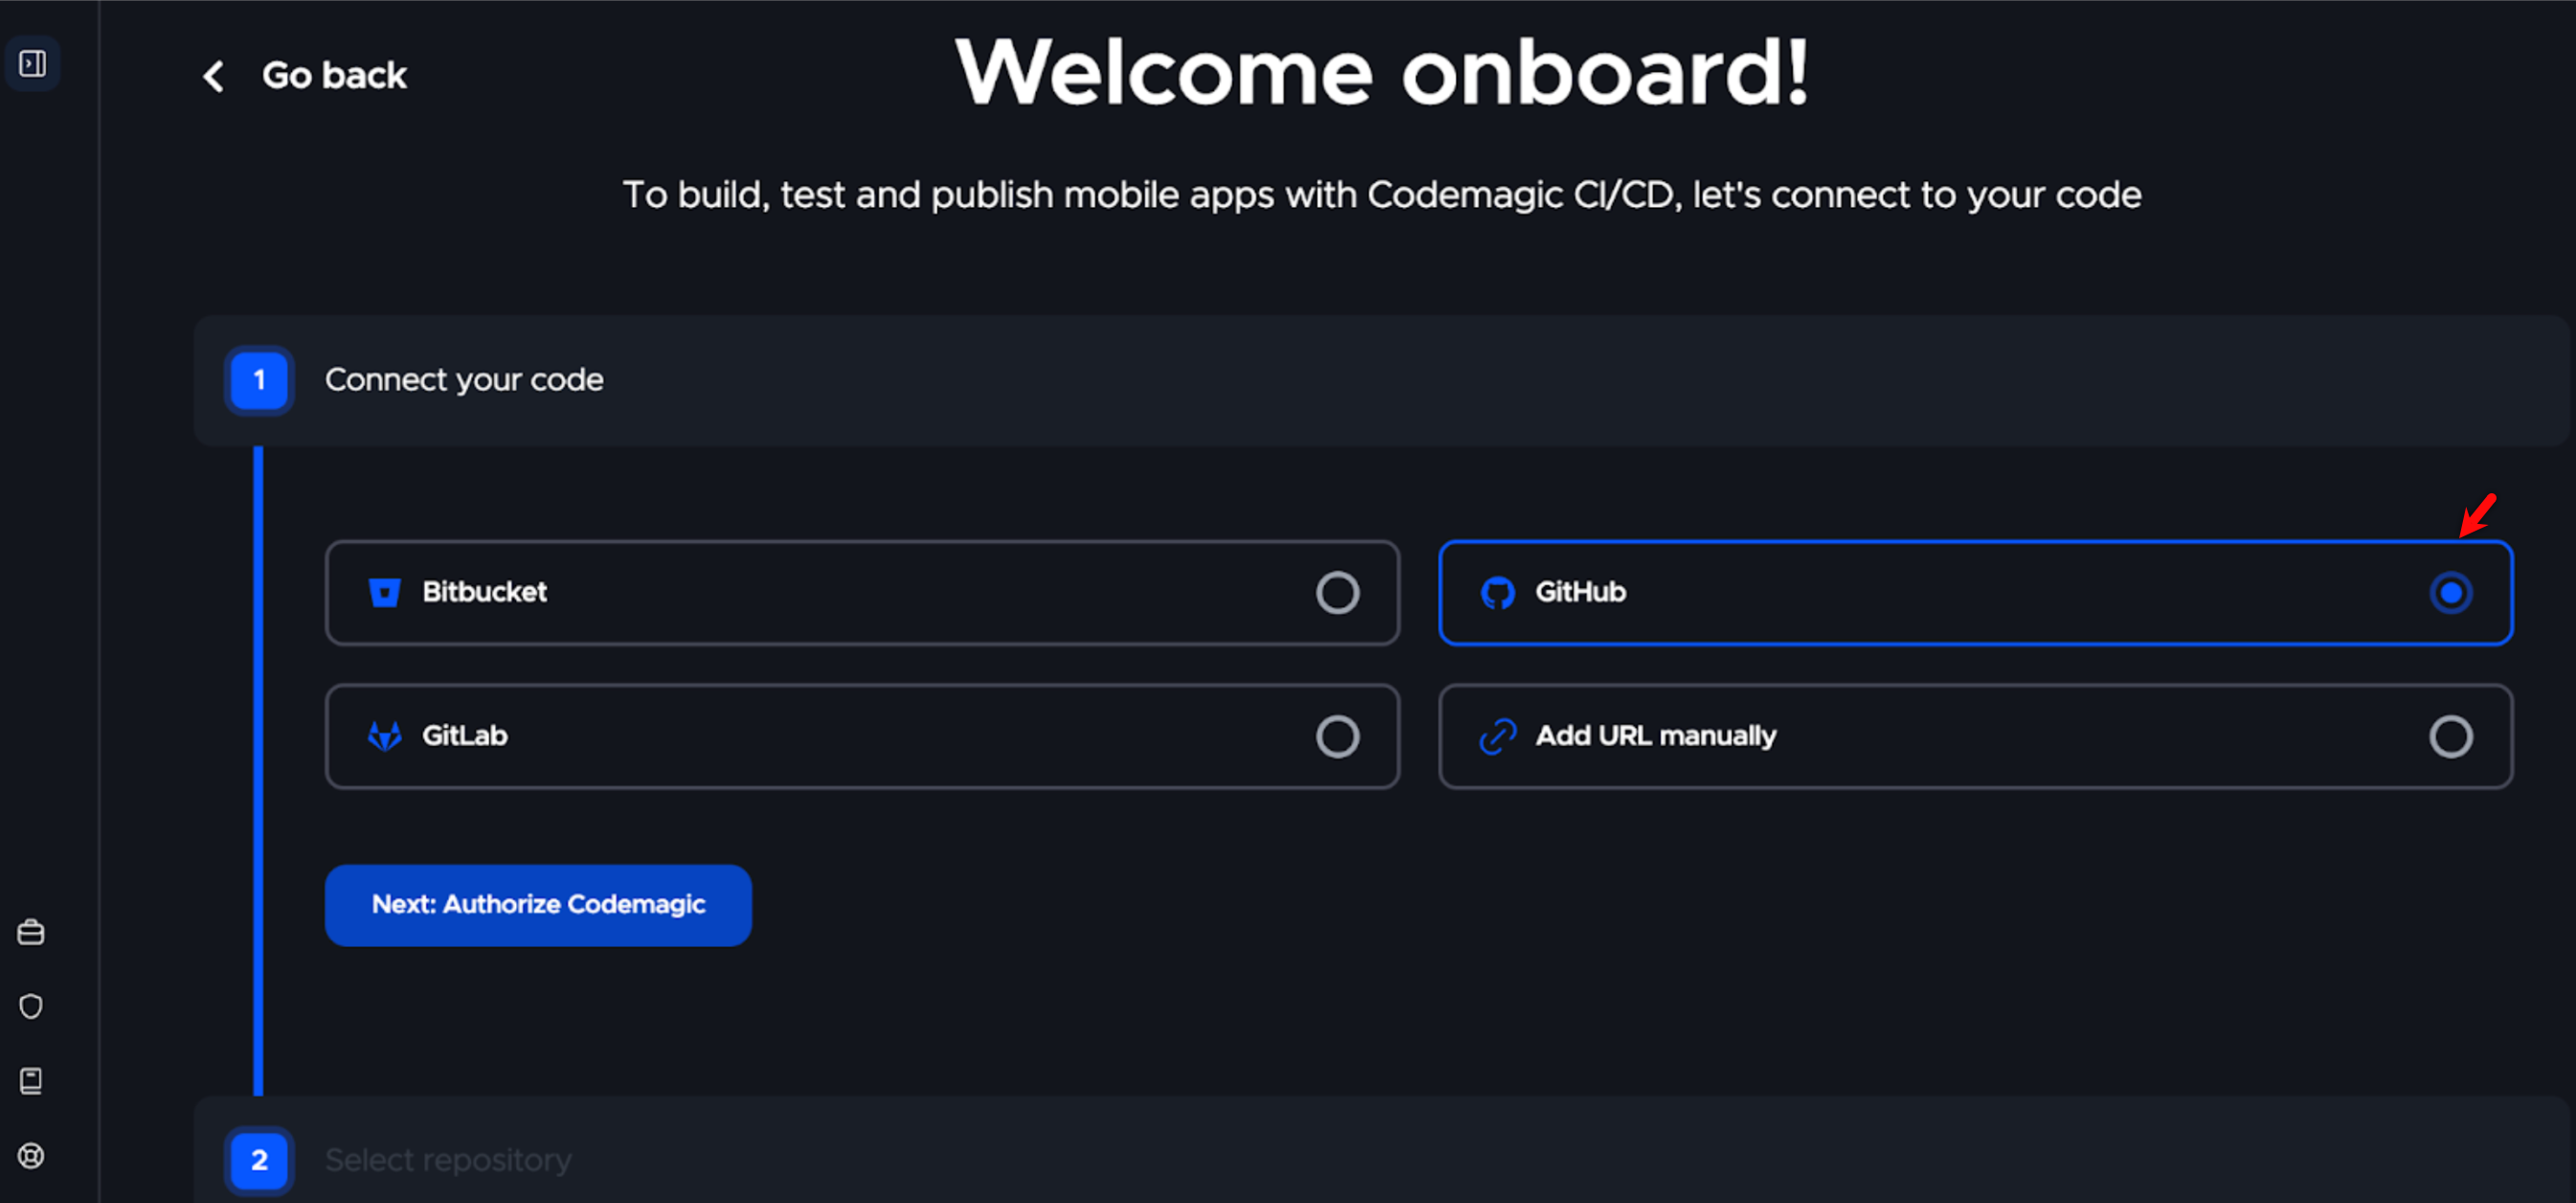Select the Bitbucket radio button
The width and height of the screenshot is (2576, 1203).
click(1338, 592)
